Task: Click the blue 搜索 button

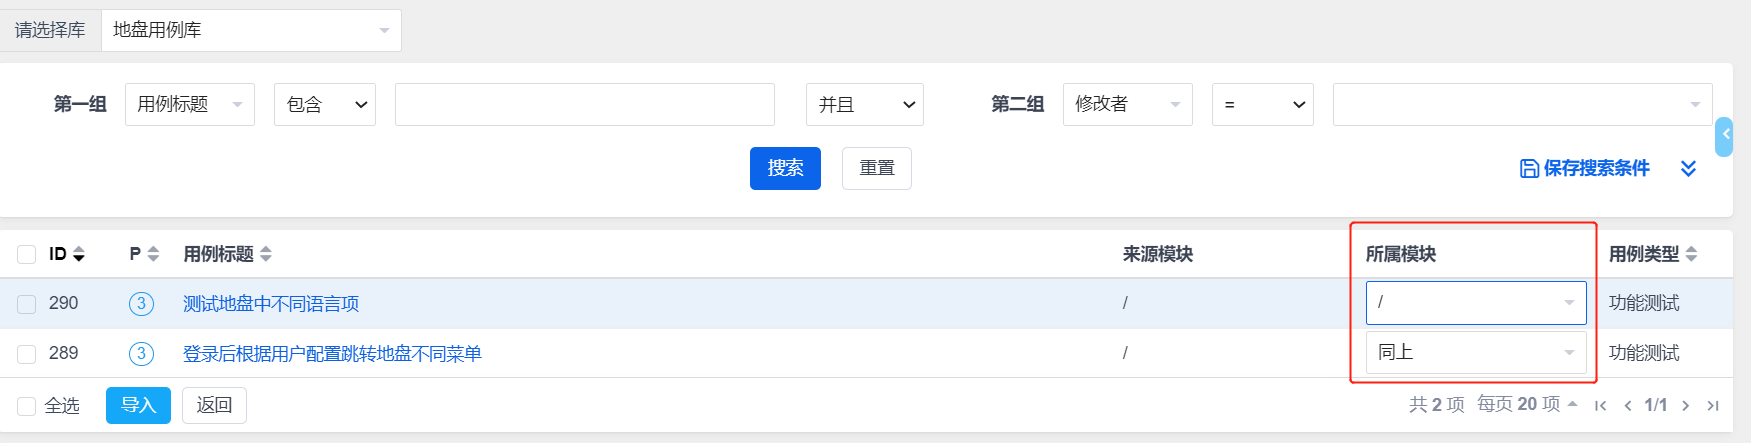Action: point(785,168)
